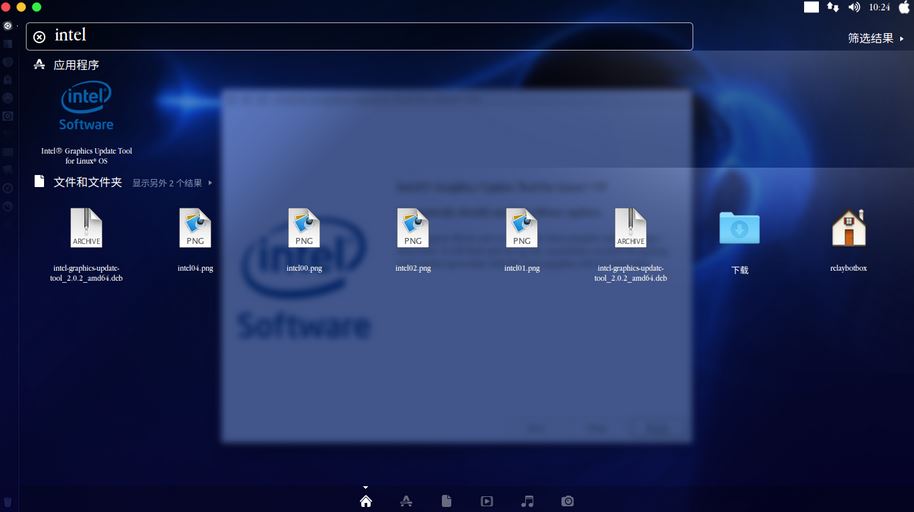Switch to the Applications lens

406,501
